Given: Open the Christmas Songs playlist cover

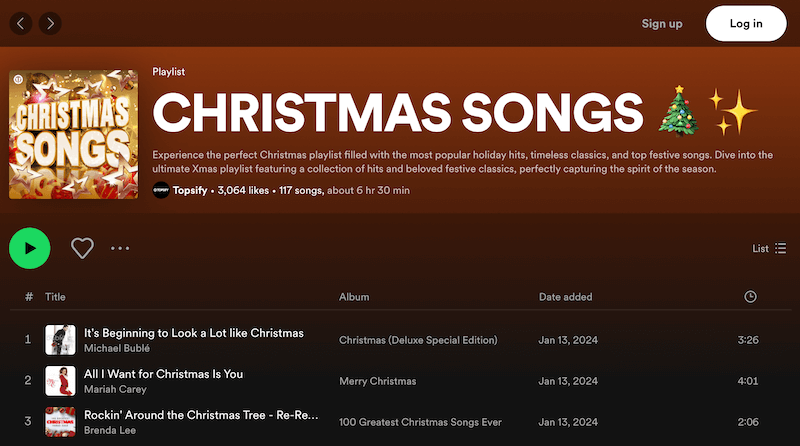Looking at the screenshot, I should pyautogui.click(x=73, y=134).
